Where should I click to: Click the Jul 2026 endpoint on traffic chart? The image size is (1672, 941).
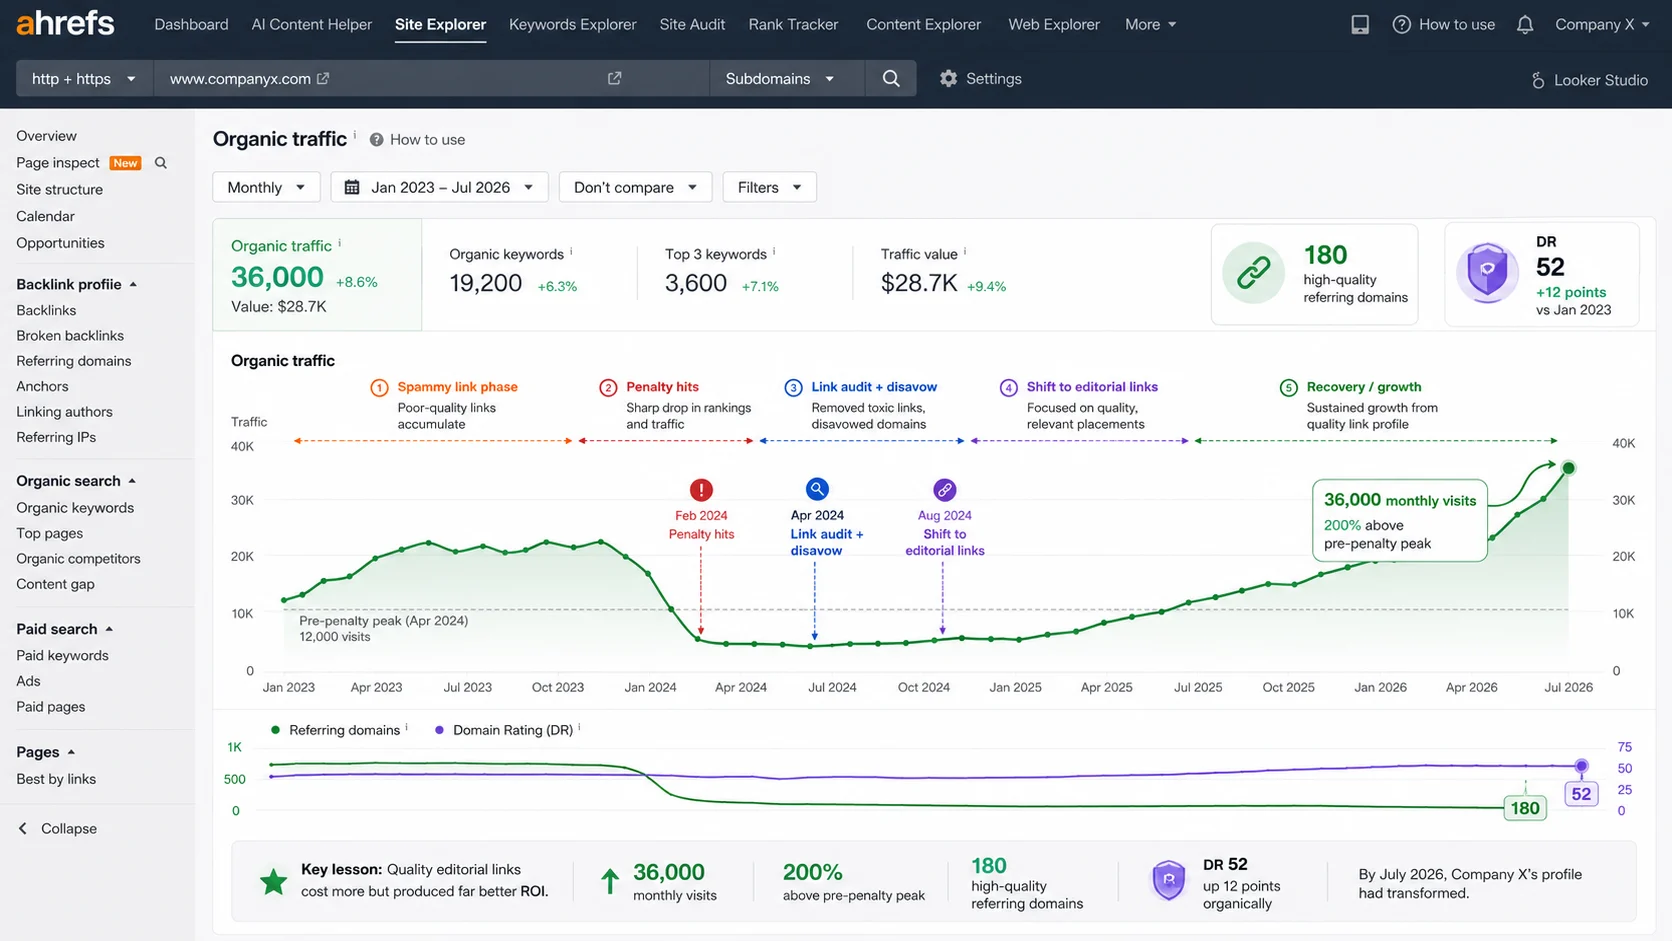point(1568,468)
